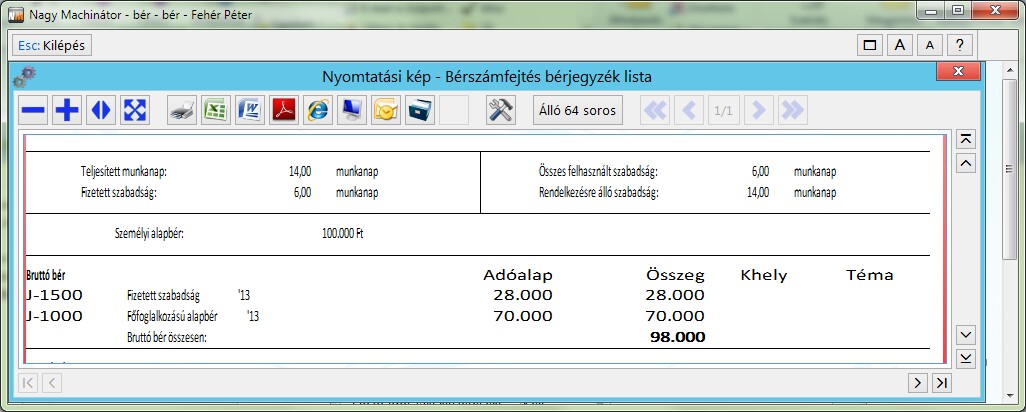Image resolution: width=1026 pixels, height=412 pixels.
Task: Click Összes felhasznált szabadság label
Action: (598, 172)
